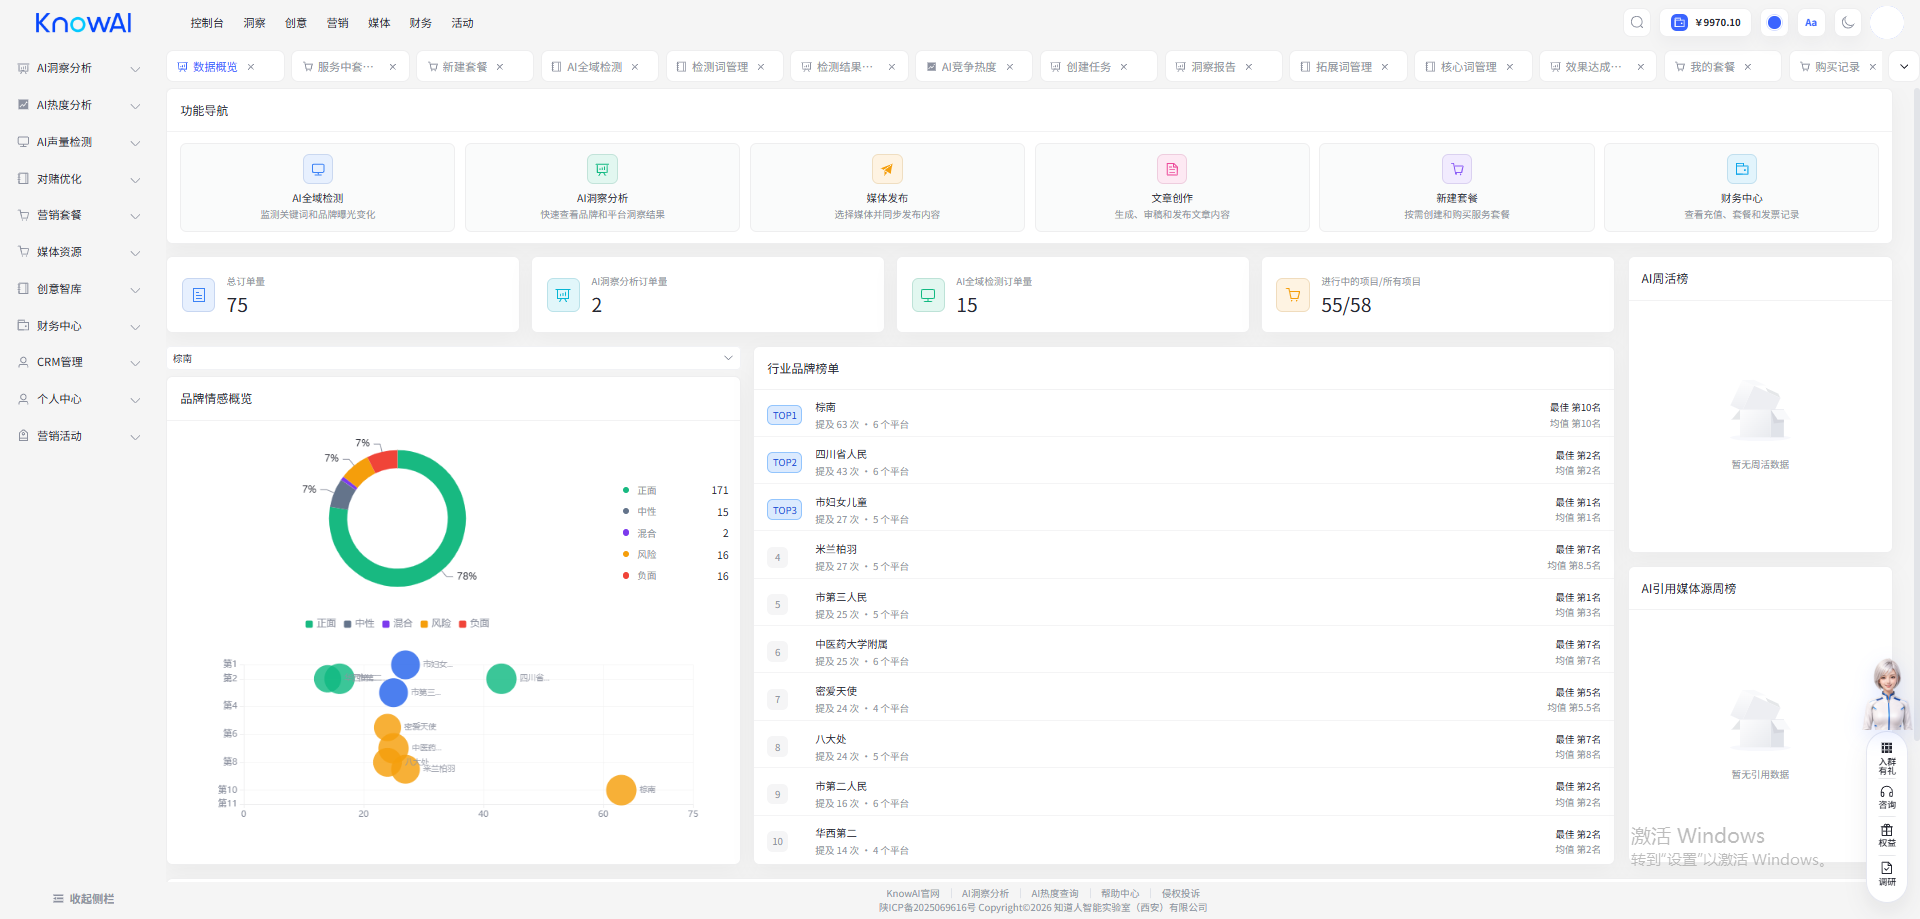Expand the tab list overflow chevron
Image resolution: width=1920 pixels, height=919 pixels.
[1904, 67]
